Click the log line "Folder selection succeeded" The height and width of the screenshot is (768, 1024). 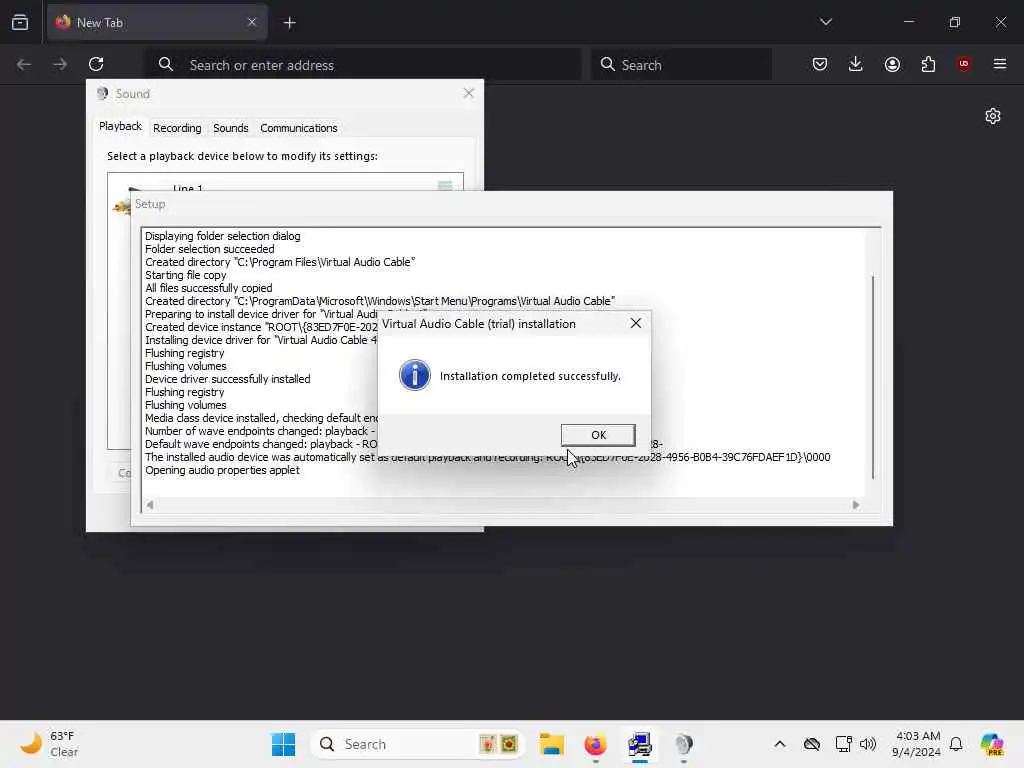210,249
